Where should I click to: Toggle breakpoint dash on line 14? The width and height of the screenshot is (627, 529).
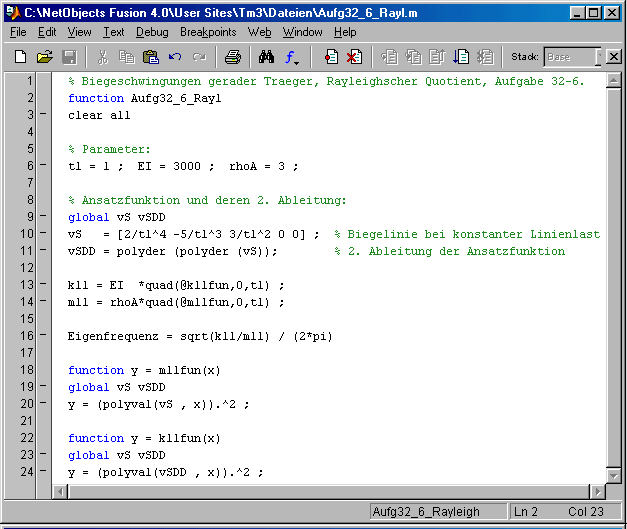pos(43,301)
